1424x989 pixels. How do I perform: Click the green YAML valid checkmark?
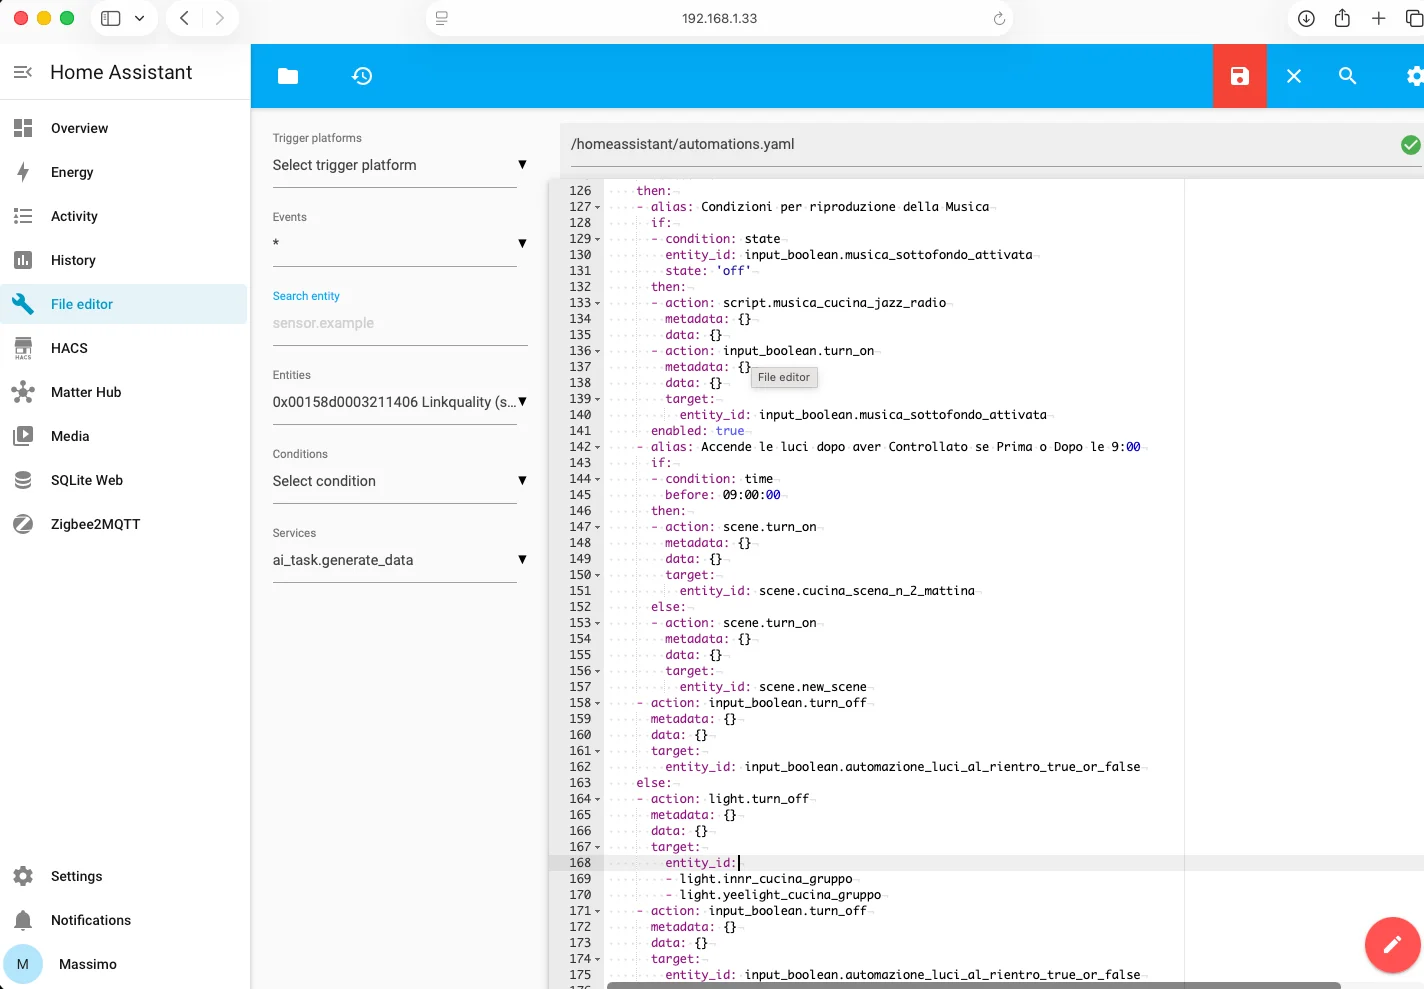pyautogui.click(x=1410, y=145)
